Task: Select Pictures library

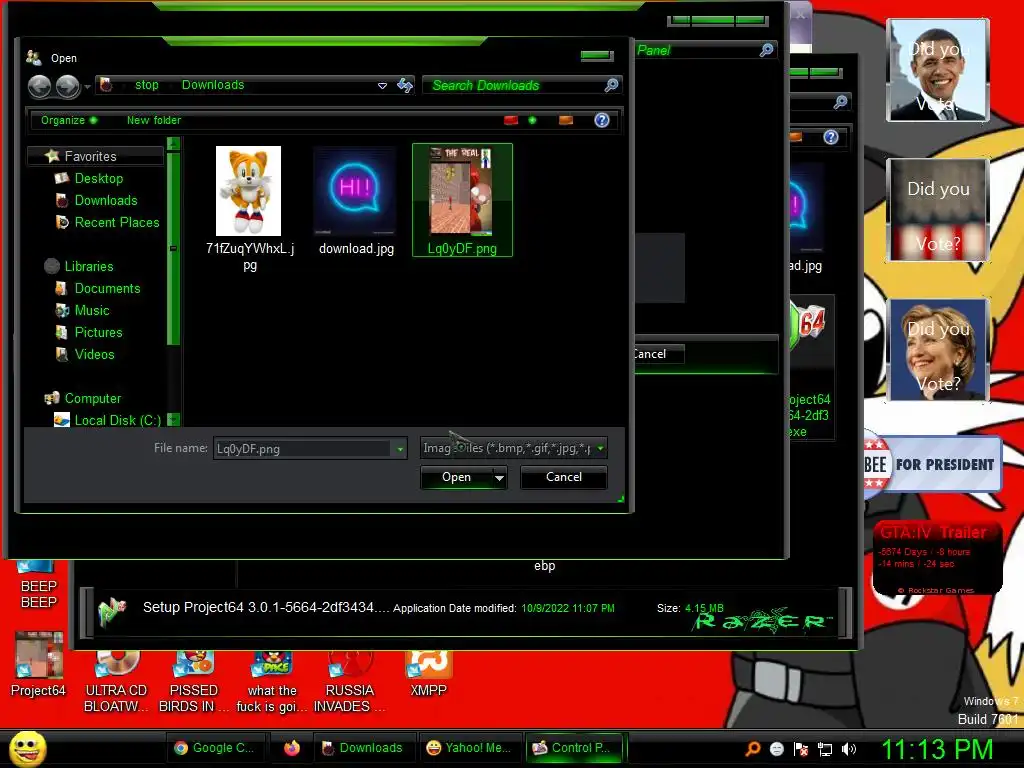Action: pos(98,332)
